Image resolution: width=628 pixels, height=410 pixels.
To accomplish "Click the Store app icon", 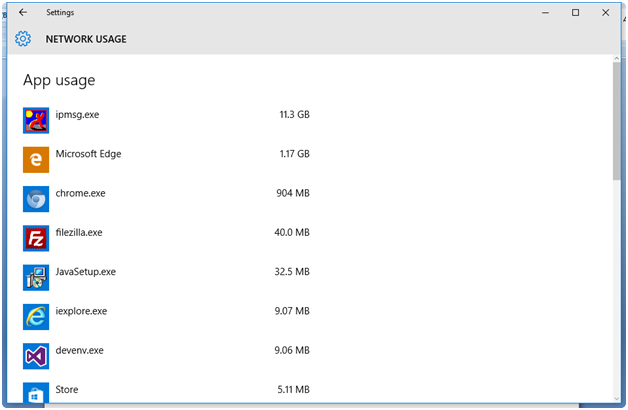I will [36, 392].
